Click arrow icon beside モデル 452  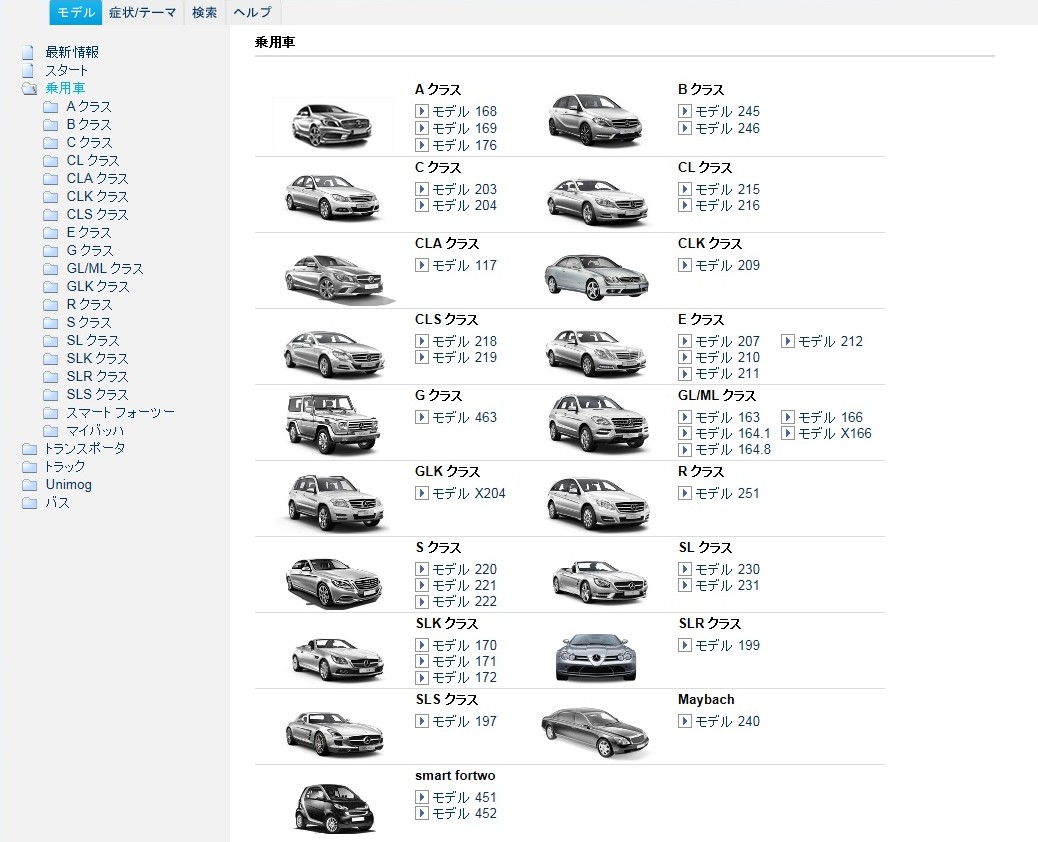422,814
